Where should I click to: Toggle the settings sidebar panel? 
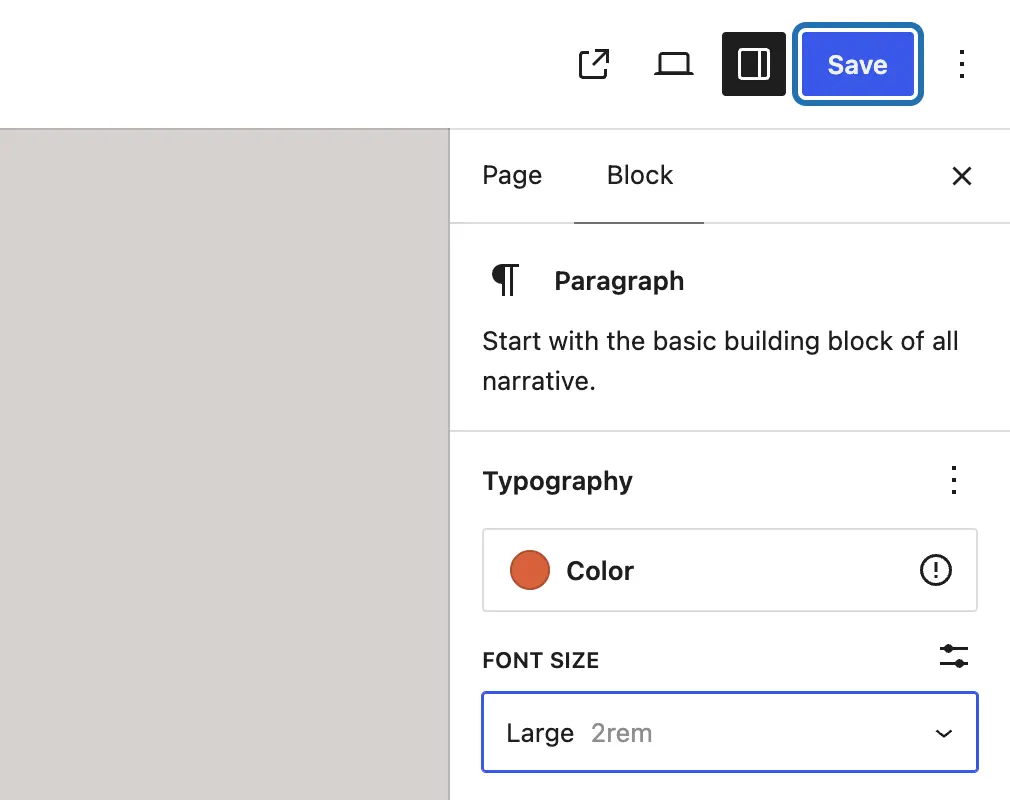point(754,64)
